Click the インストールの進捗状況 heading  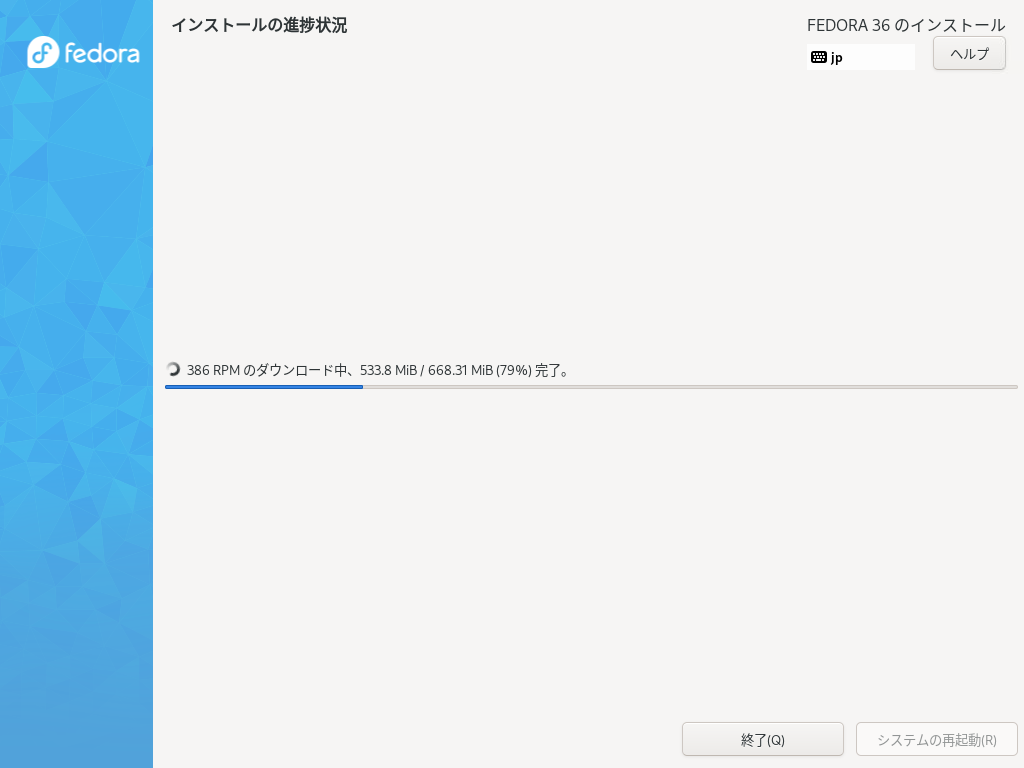pos(259,25)
